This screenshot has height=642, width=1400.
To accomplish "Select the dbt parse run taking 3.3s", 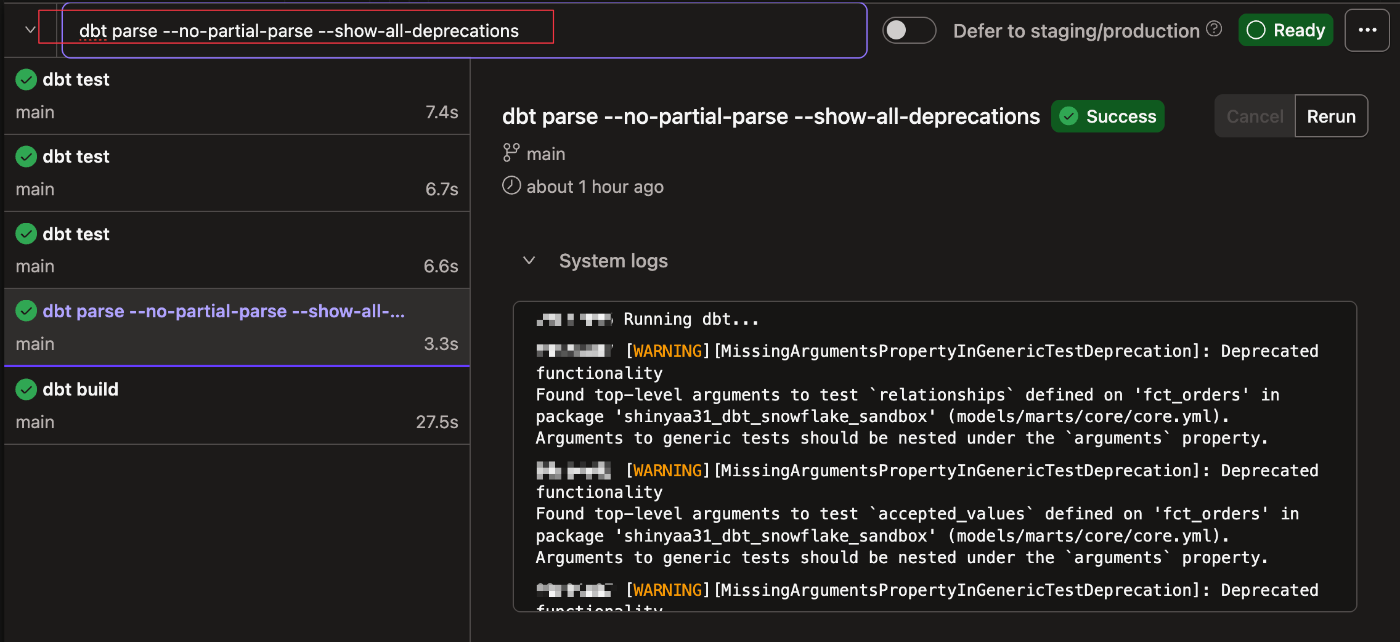I will coord(237,327).
